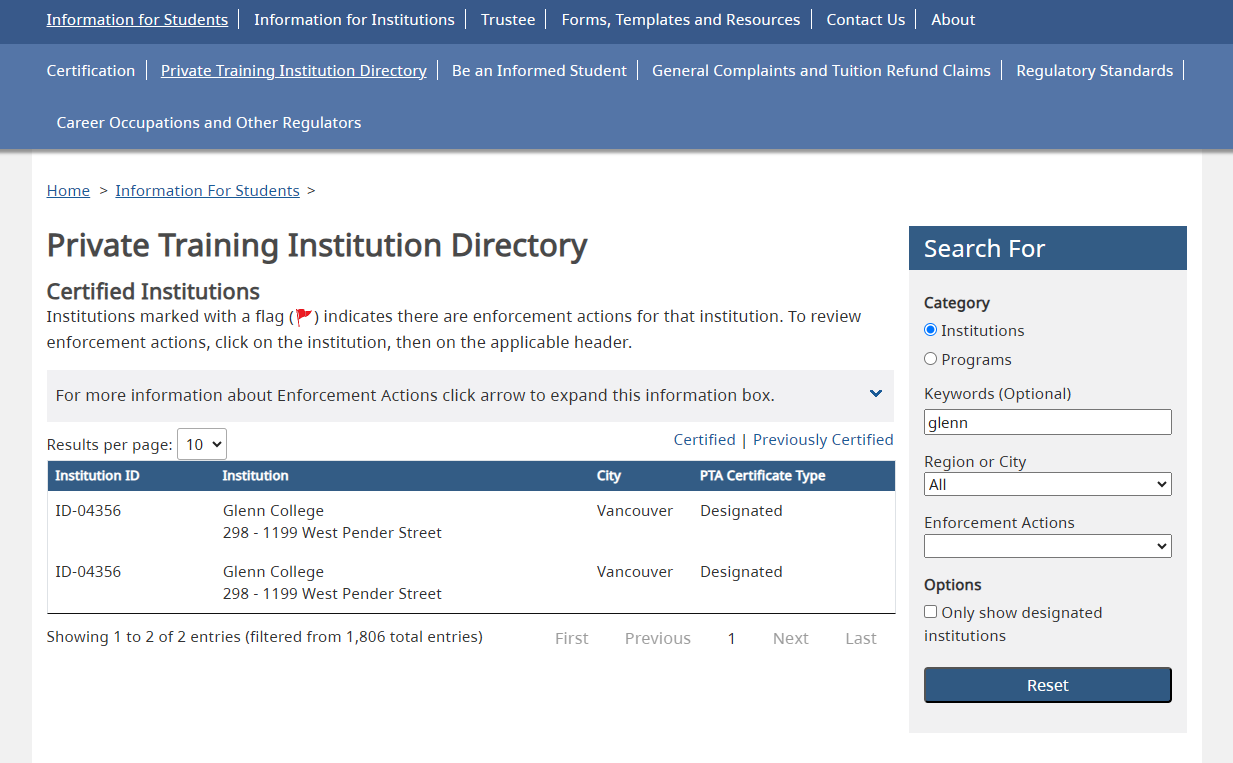Select the Institutions category radio button
The image size is (1233, 763).
pos(931,330)
